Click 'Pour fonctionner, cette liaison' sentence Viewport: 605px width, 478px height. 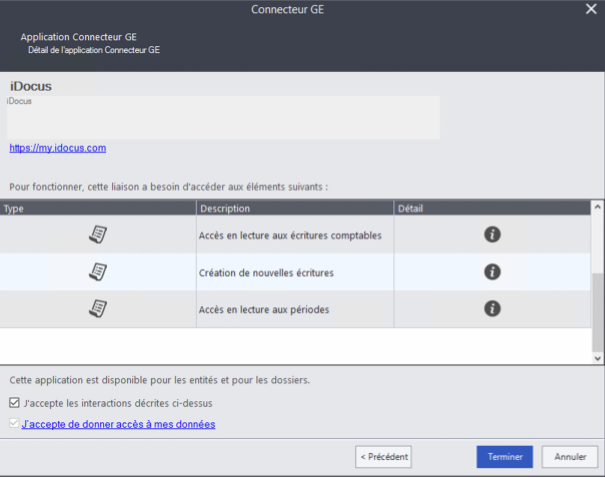coord(169,187)
